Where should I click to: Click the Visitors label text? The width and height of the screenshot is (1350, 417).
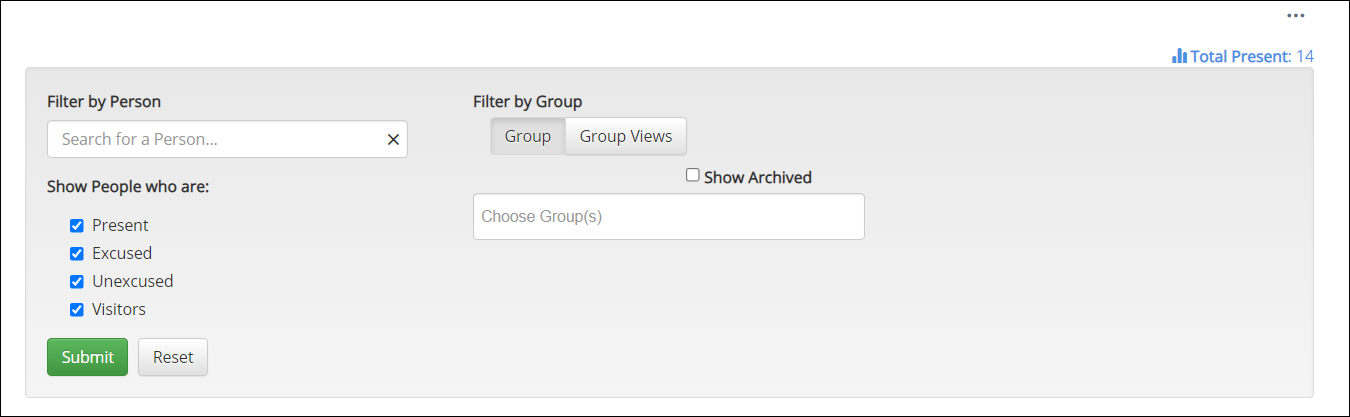(x=119, y=310)
